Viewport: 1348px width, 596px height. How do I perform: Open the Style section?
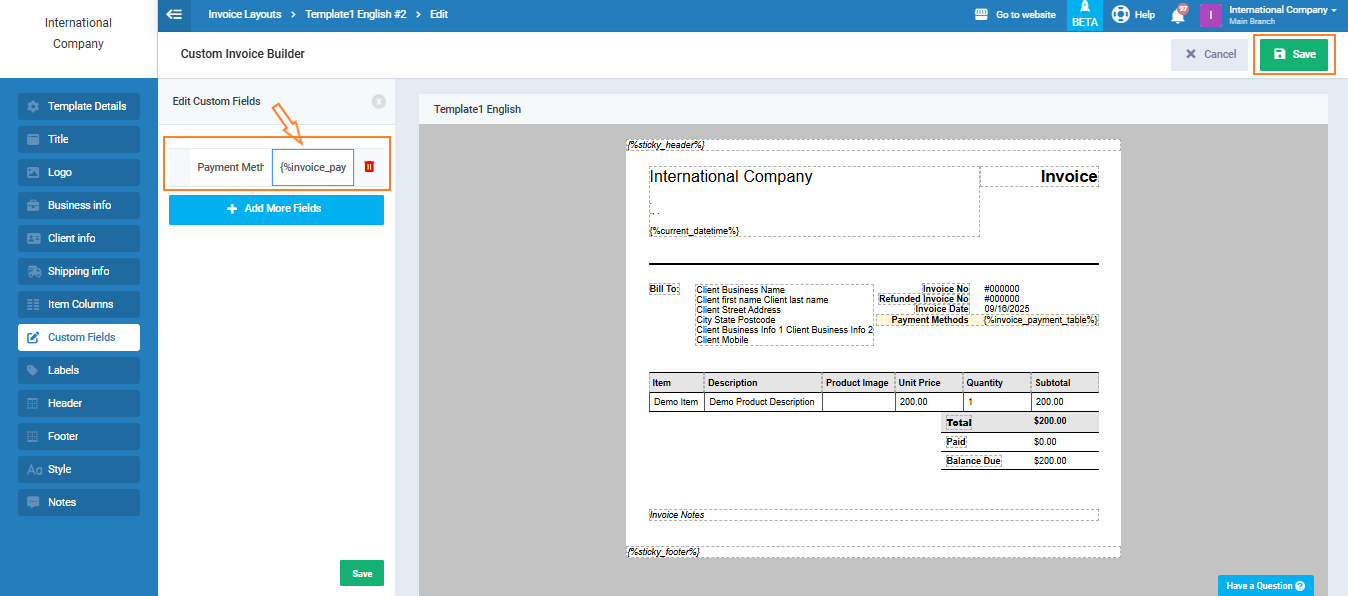click(79, 469)
